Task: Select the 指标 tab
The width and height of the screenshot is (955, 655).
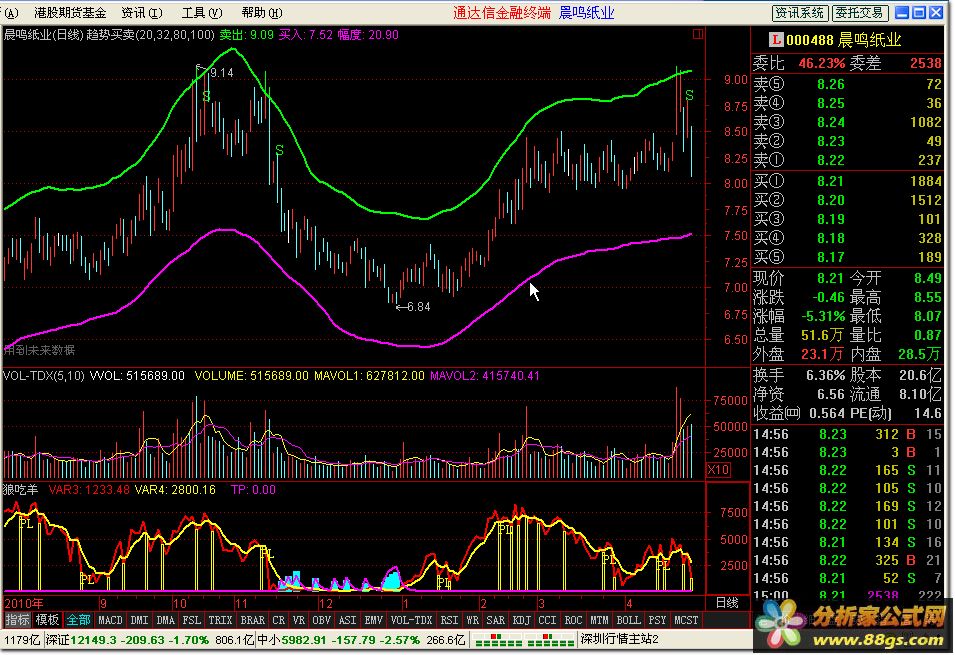Action: 17,620
